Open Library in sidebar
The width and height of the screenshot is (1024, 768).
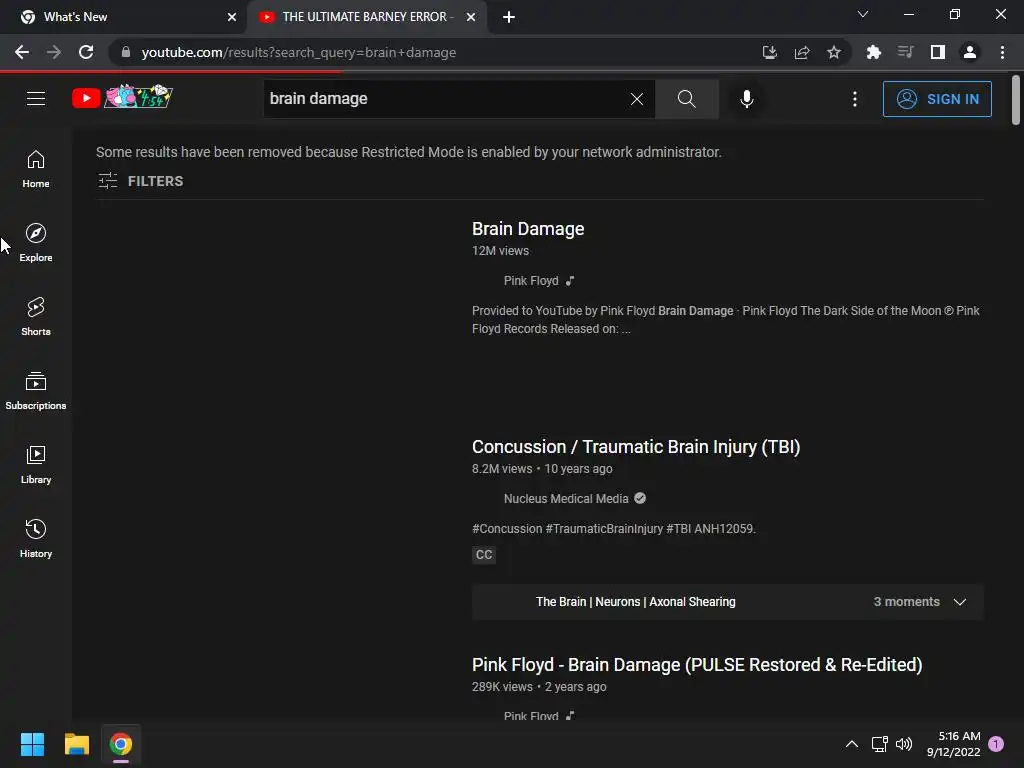click(x=36, y=465)
